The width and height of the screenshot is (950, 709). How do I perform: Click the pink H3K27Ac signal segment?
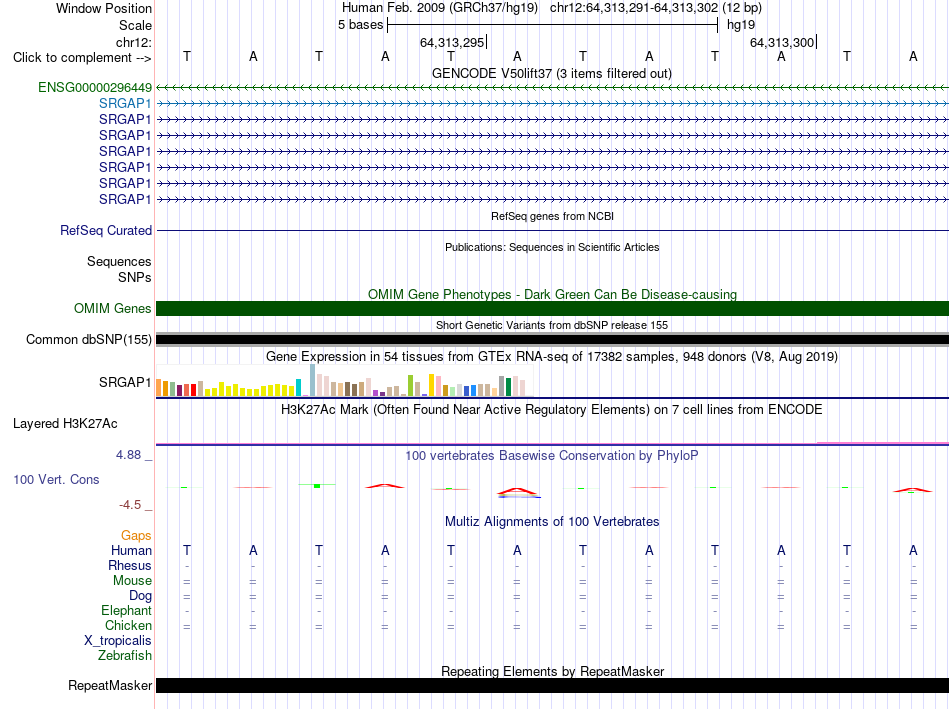[883, 443]
